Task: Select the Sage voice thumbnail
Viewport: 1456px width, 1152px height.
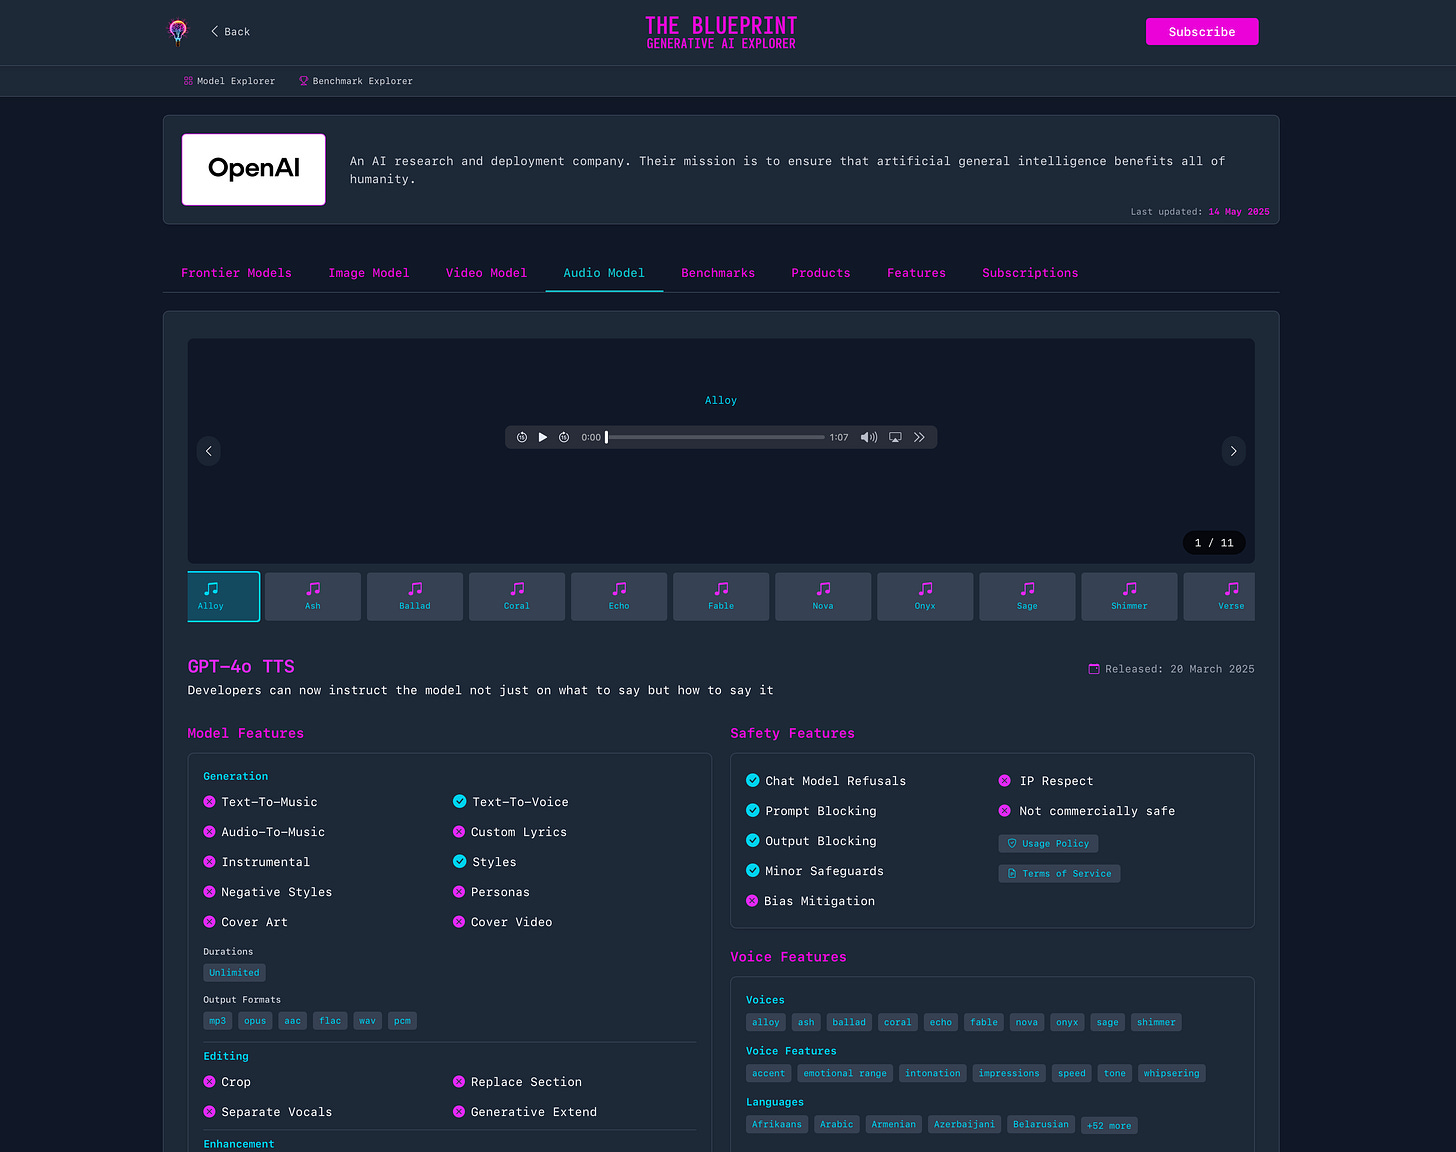Action: click(x=1027, y=596)
